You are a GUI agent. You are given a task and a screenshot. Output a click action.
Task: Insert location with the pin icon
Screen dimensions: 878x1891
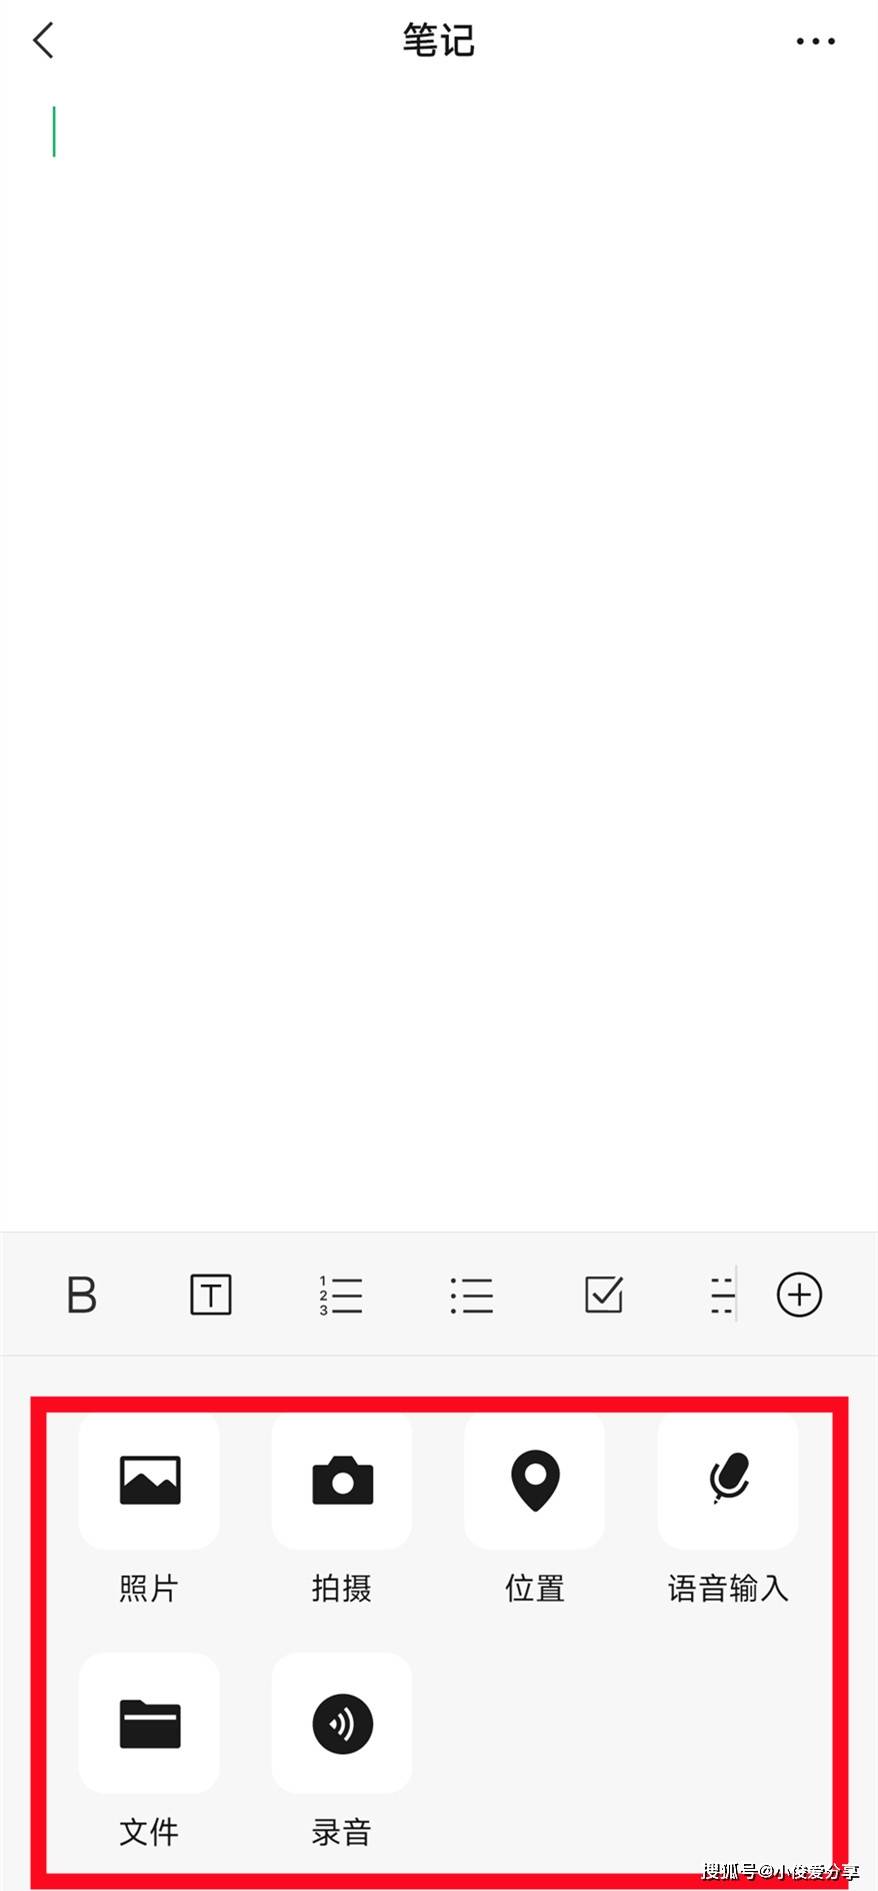535,1480
